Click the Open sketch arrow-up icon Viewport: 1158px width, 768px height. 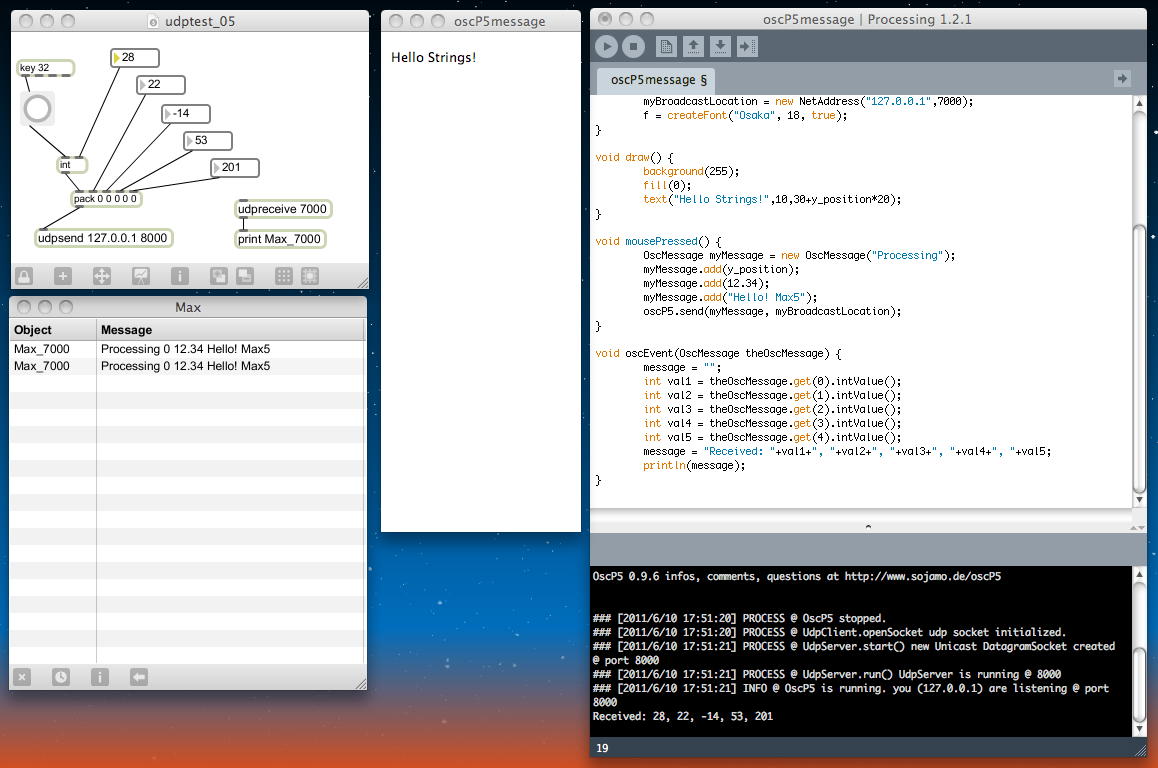693,46
